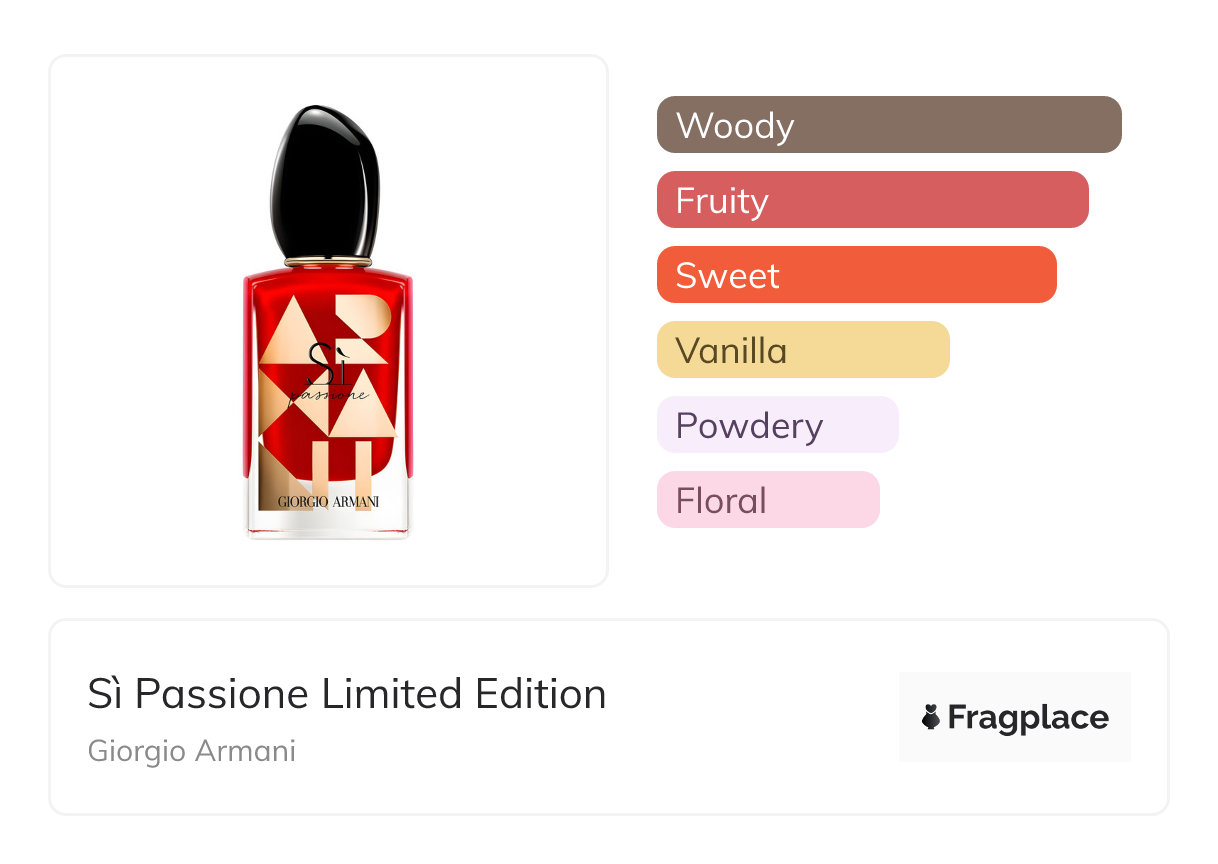1218x864 pixels.
Task: Click the Fragplace perfume bottle logo icon
Action: 931,717
